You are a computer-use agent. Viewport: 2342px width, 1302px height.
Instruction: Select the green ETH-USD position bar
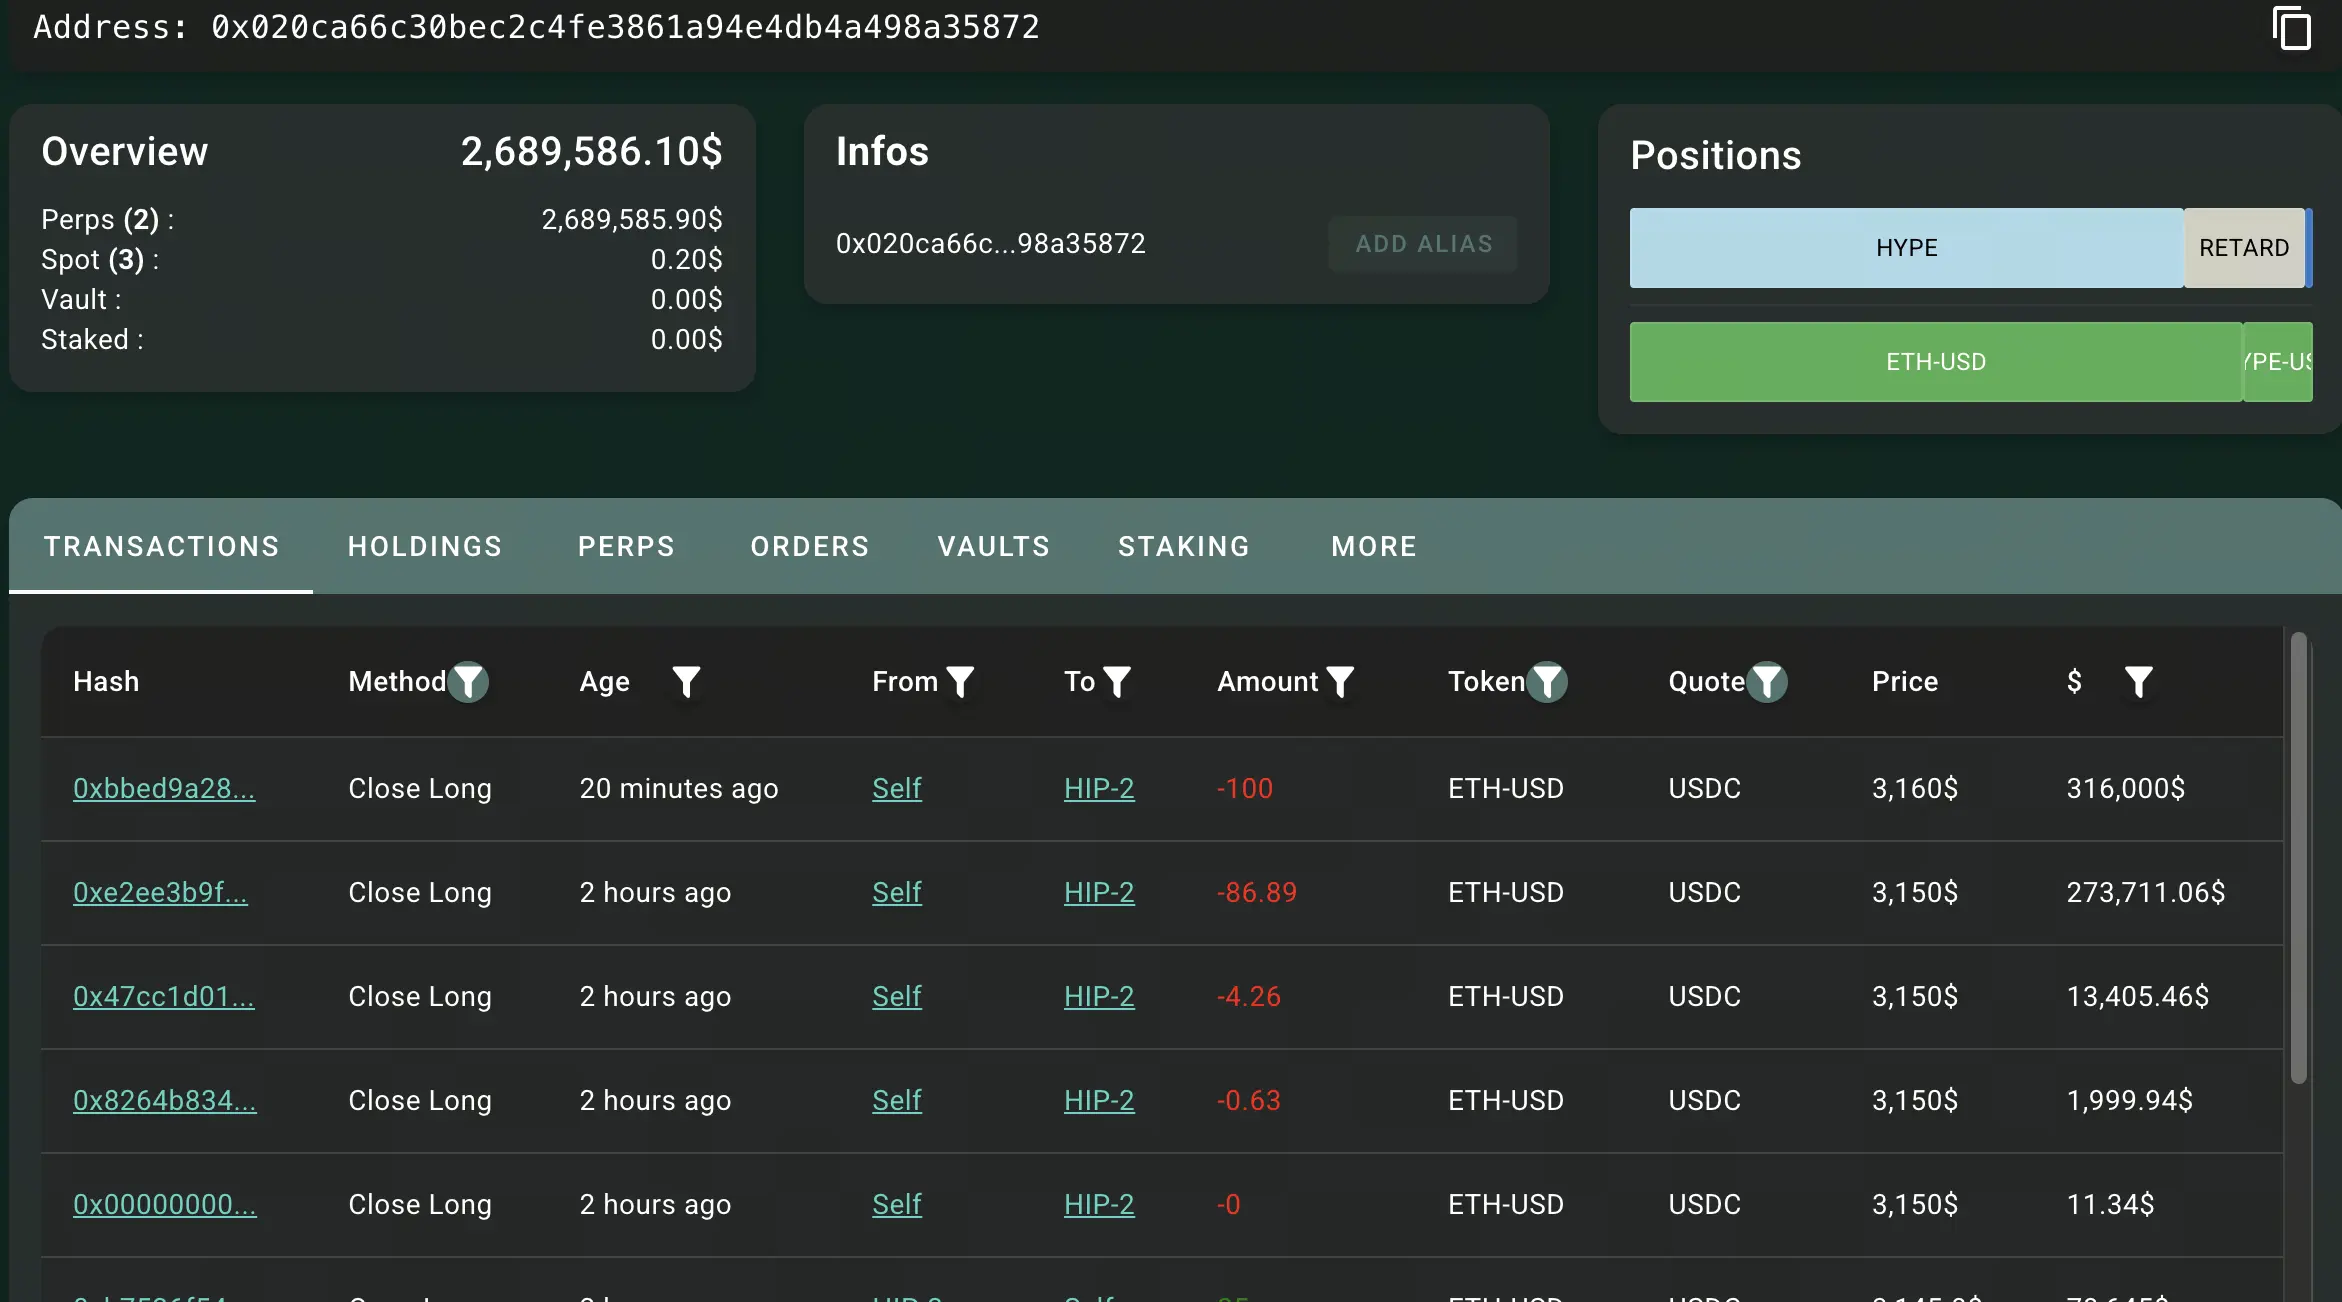point(1935,362)
